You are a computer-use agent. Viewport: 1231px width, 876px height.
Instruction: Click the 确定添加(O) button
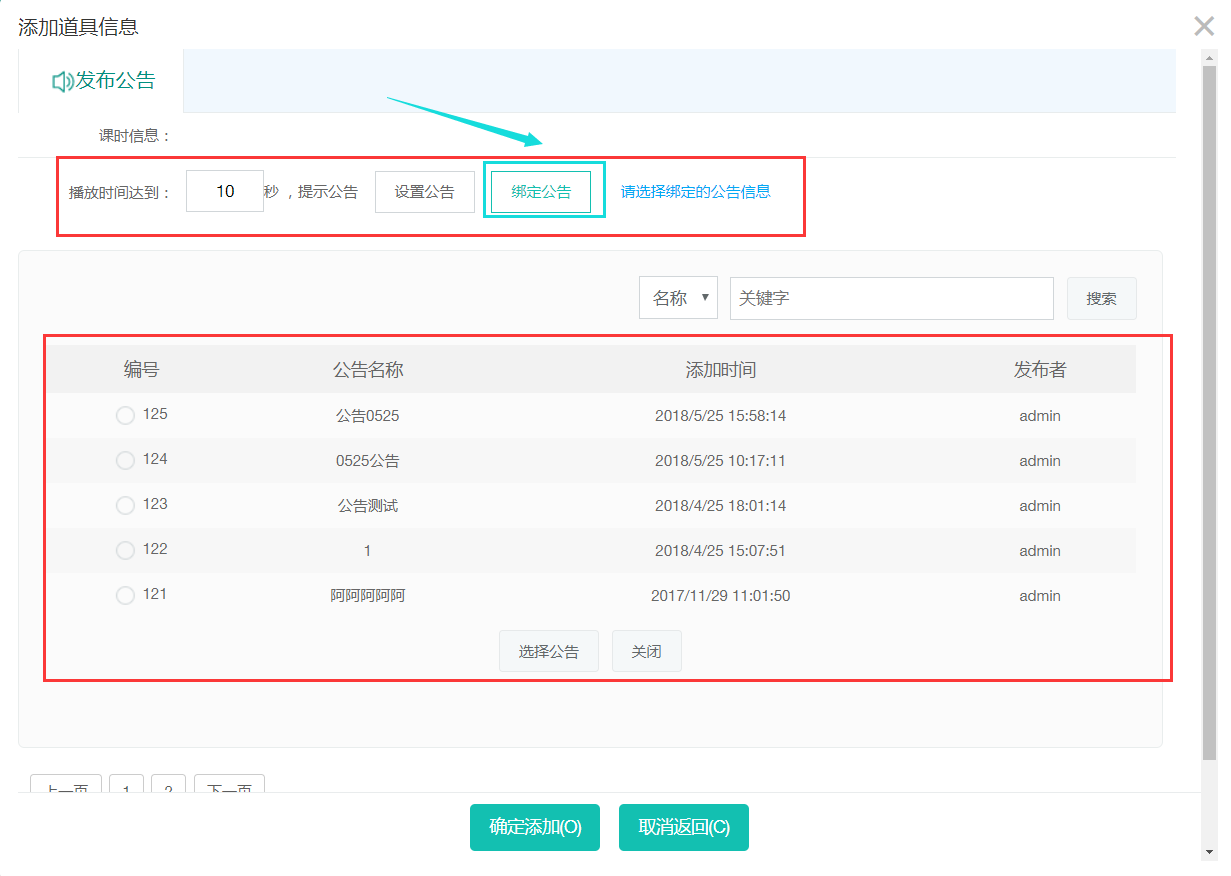click(x=535, y=827)
